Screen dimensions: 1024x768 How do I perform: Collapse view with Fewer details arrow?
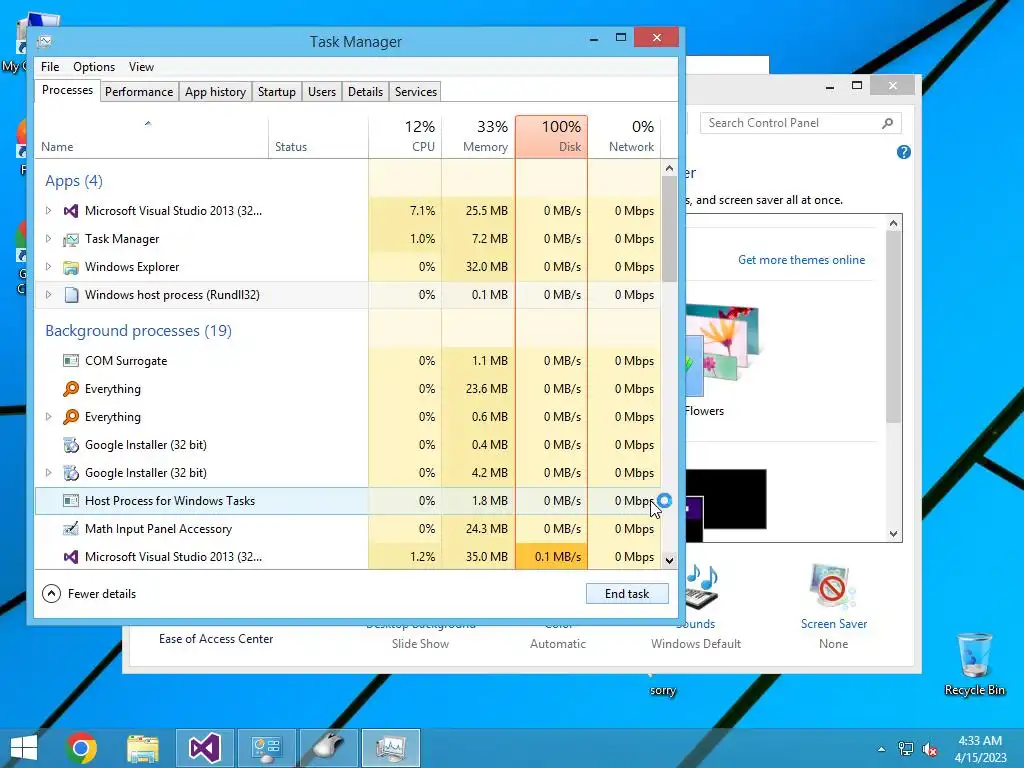tap(52, 594)
